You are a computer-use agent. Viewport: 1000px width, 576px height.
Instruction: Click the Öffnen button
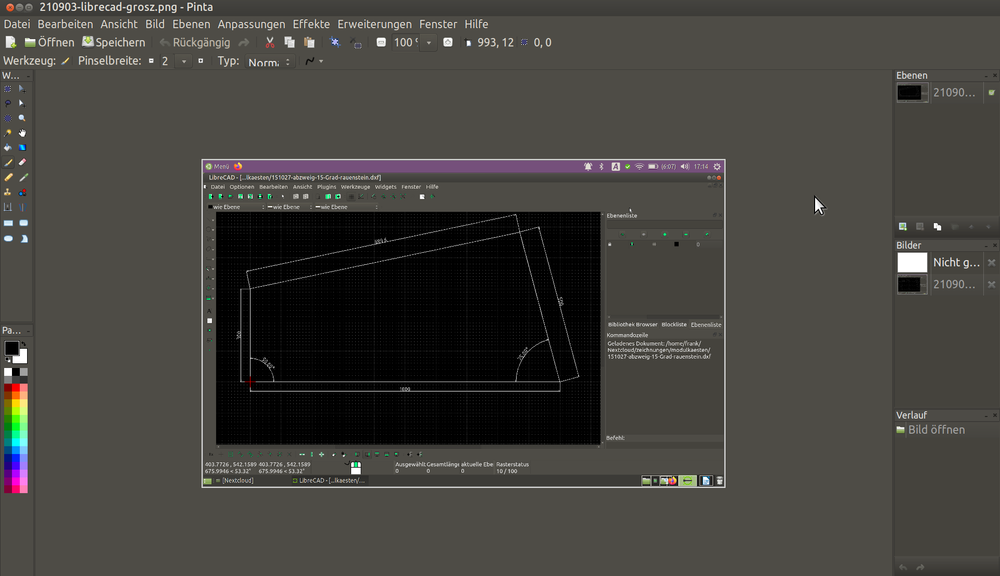[50, 43]
